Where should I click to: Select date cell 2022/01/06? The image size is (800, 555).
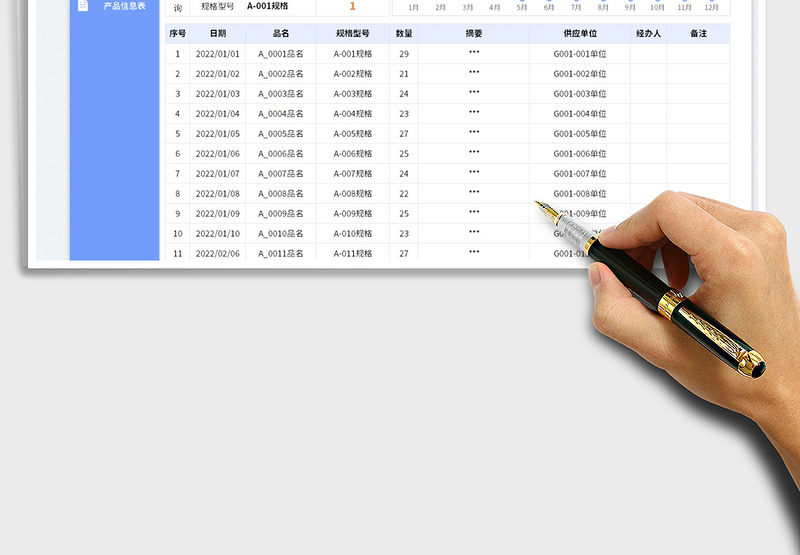(x=218, y=154)
